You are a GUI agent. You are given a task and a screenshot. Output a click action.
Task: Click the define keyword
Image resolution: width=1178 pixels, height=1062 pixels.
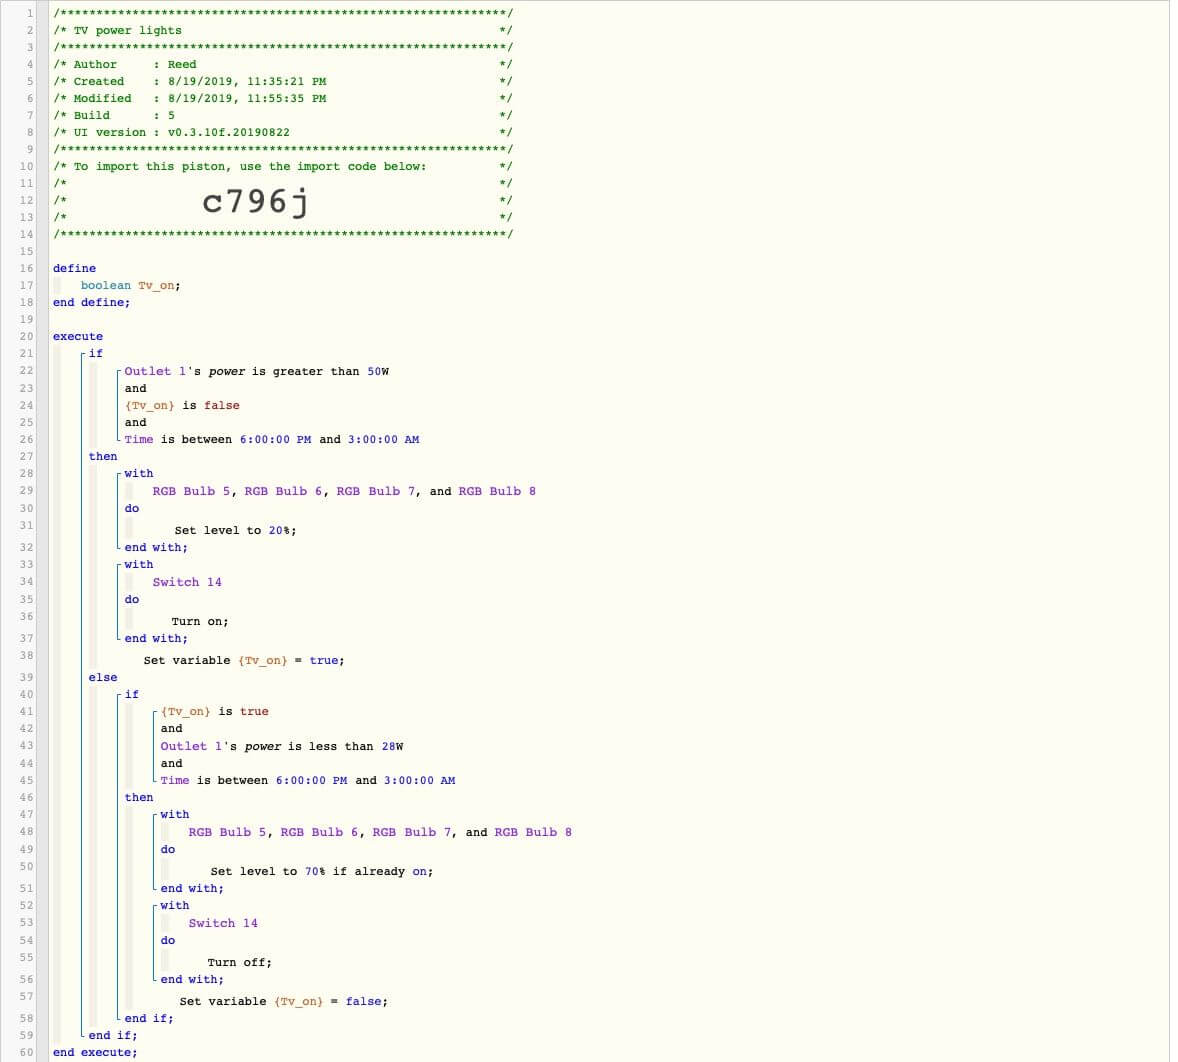pos(74,268)
